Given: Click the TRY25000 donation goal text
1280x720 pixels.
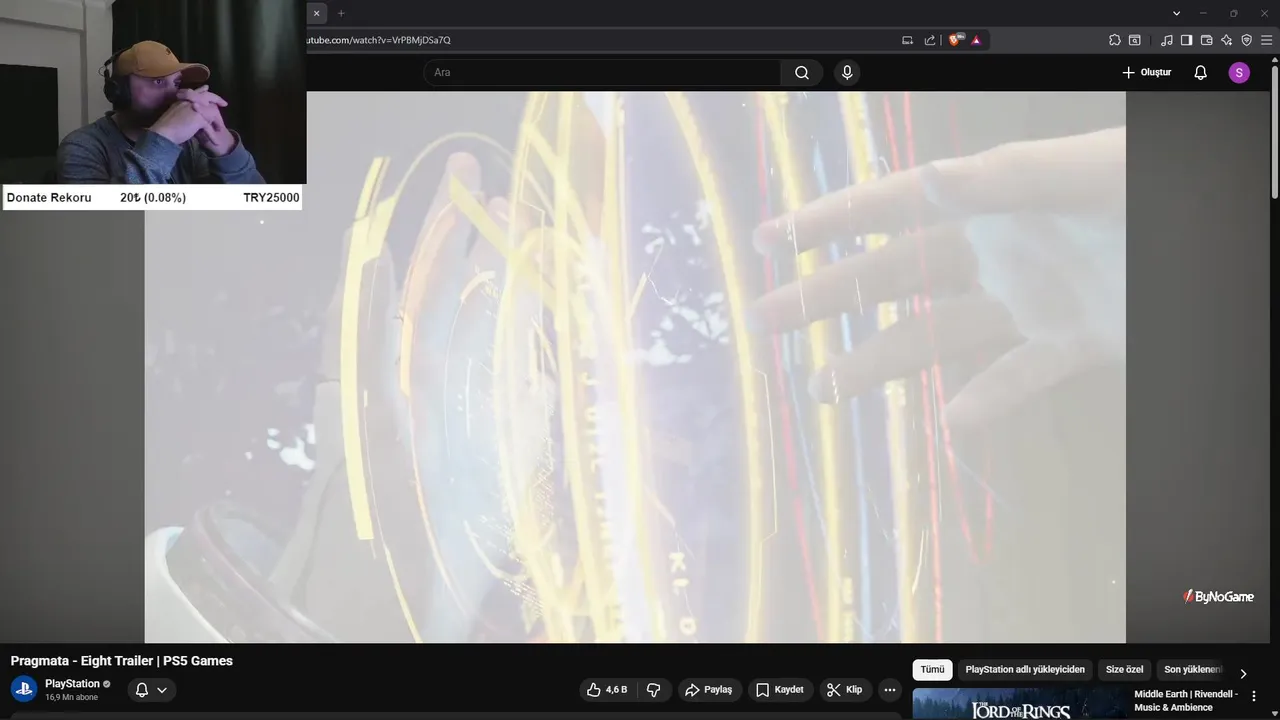Looking at the screenshot, I should 271,198.
